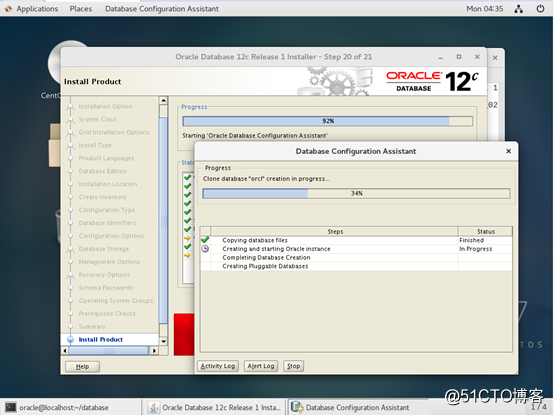Click the Activity Log button
The image size is (554, 415).
point(218,366)
